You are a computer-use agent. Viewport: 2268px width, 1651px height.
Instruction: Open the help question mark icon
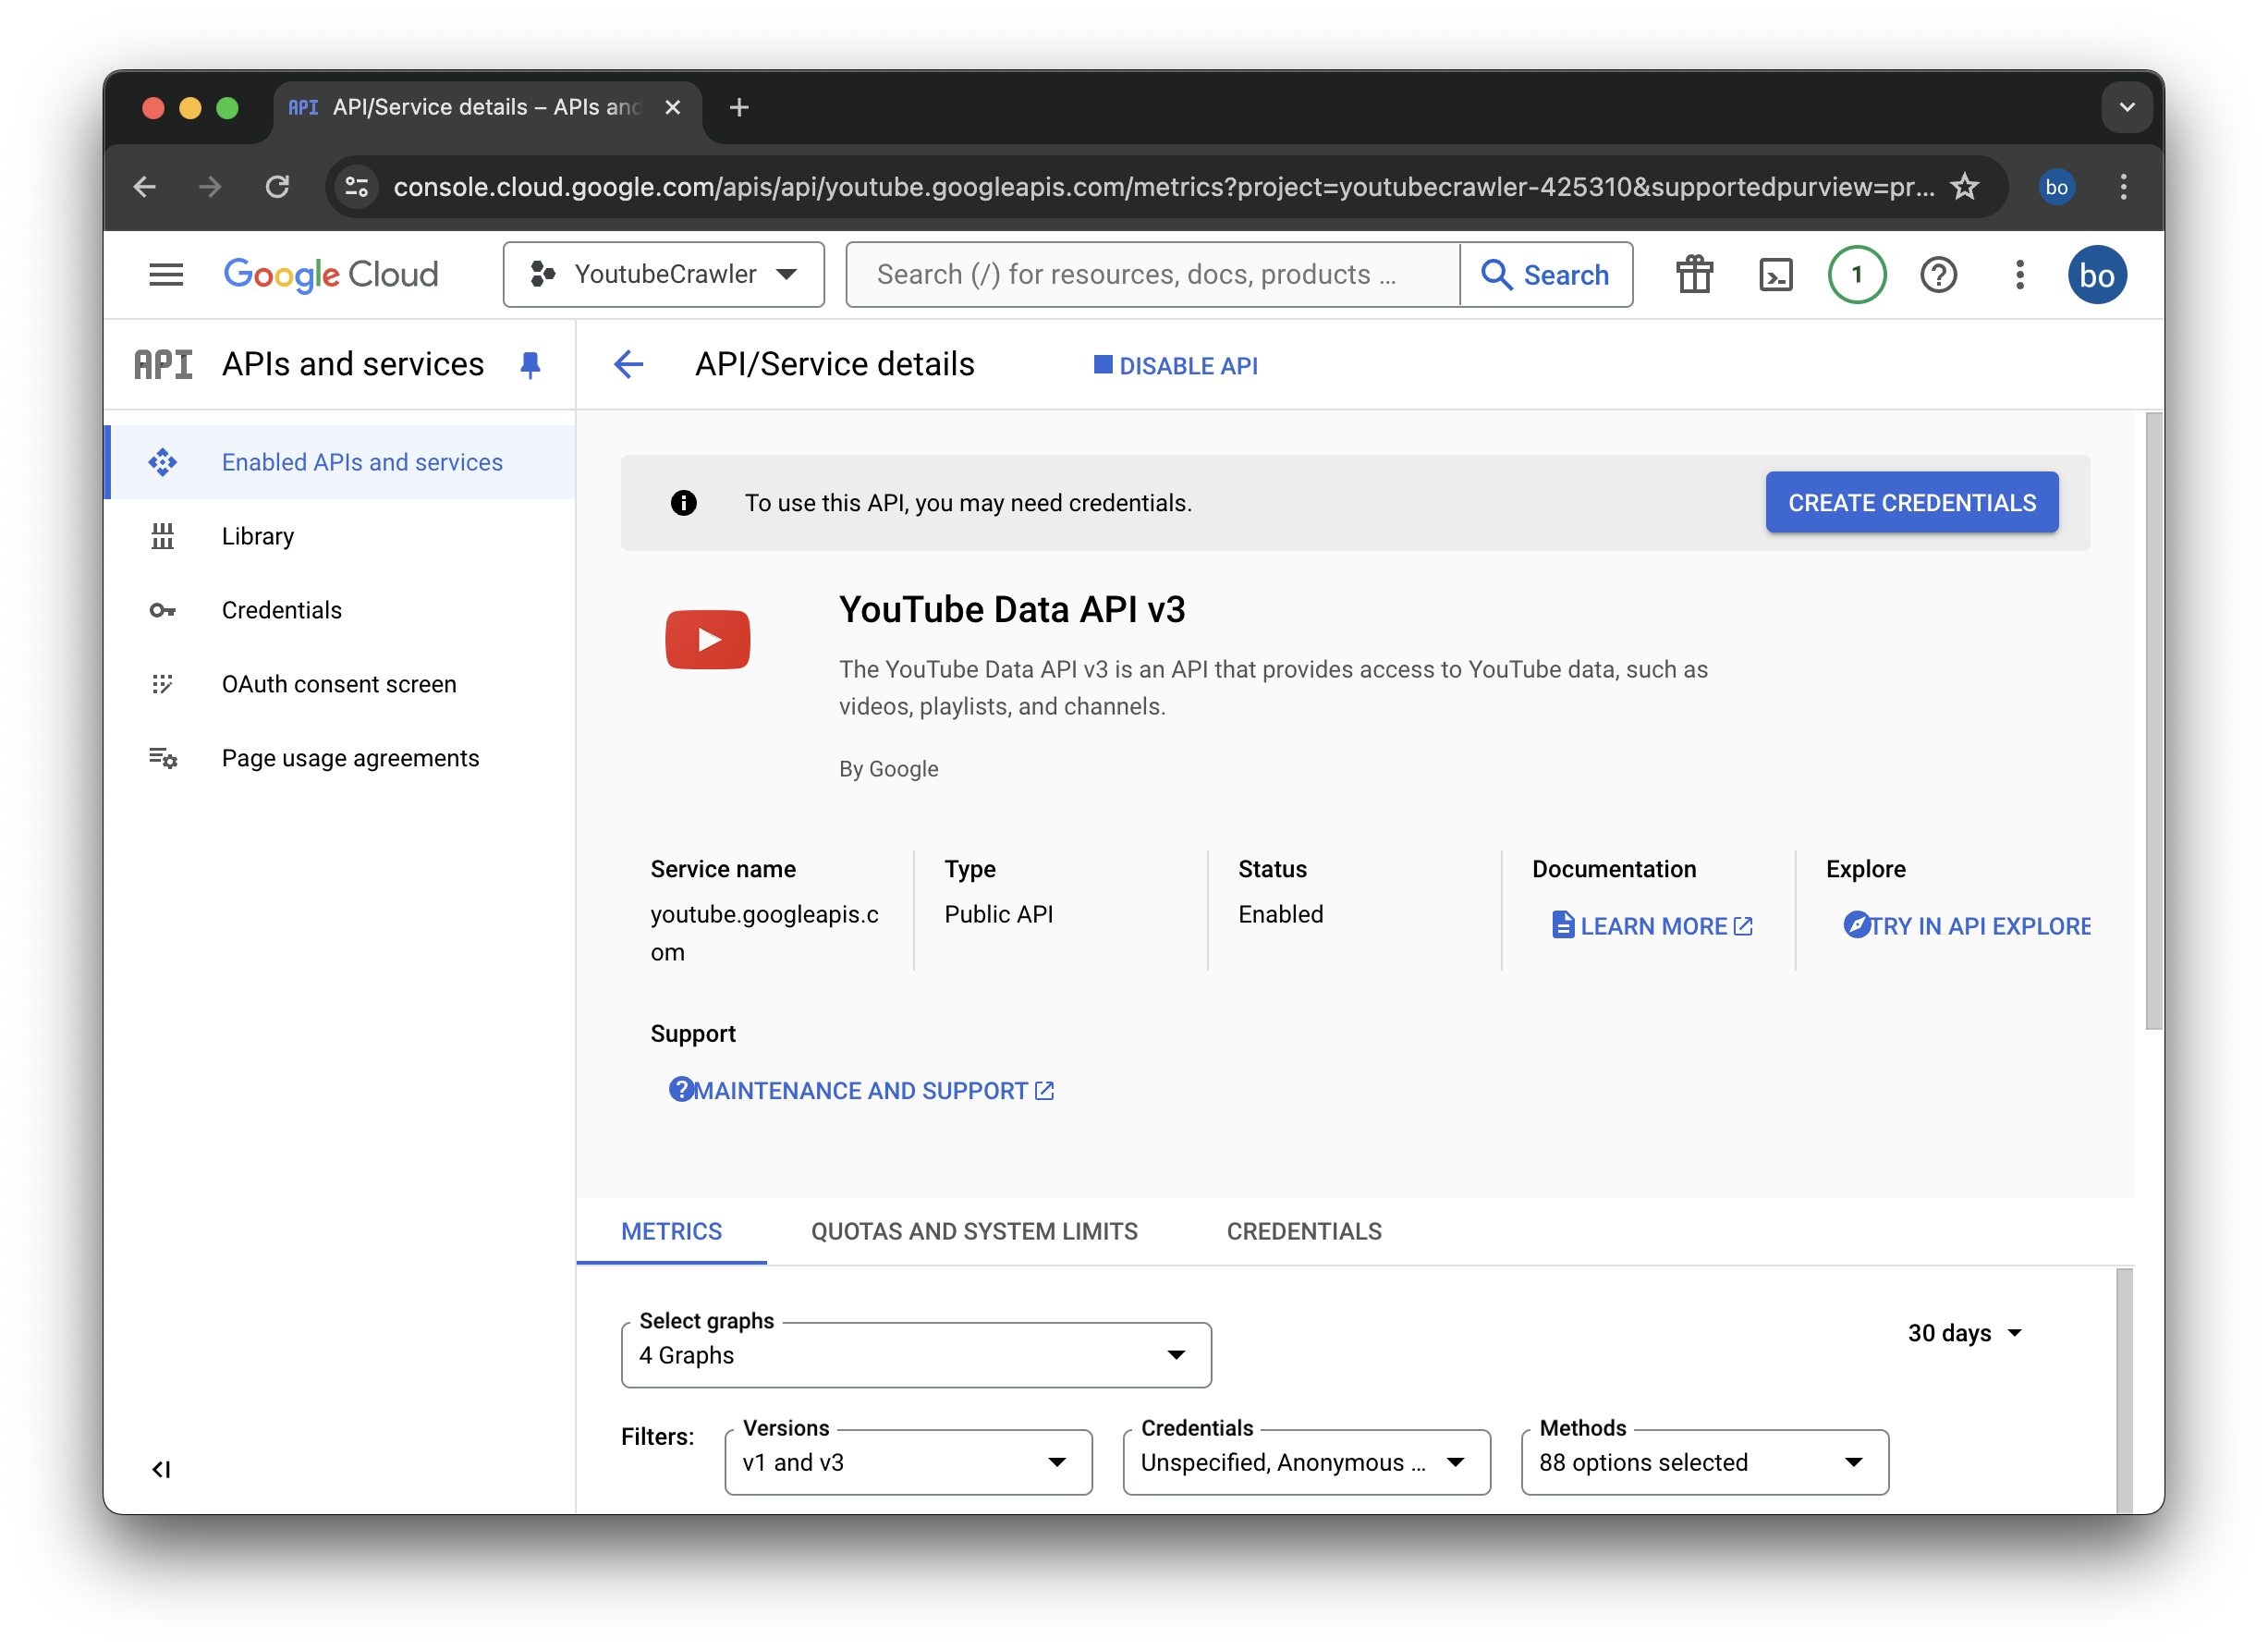click(1937, 274)
